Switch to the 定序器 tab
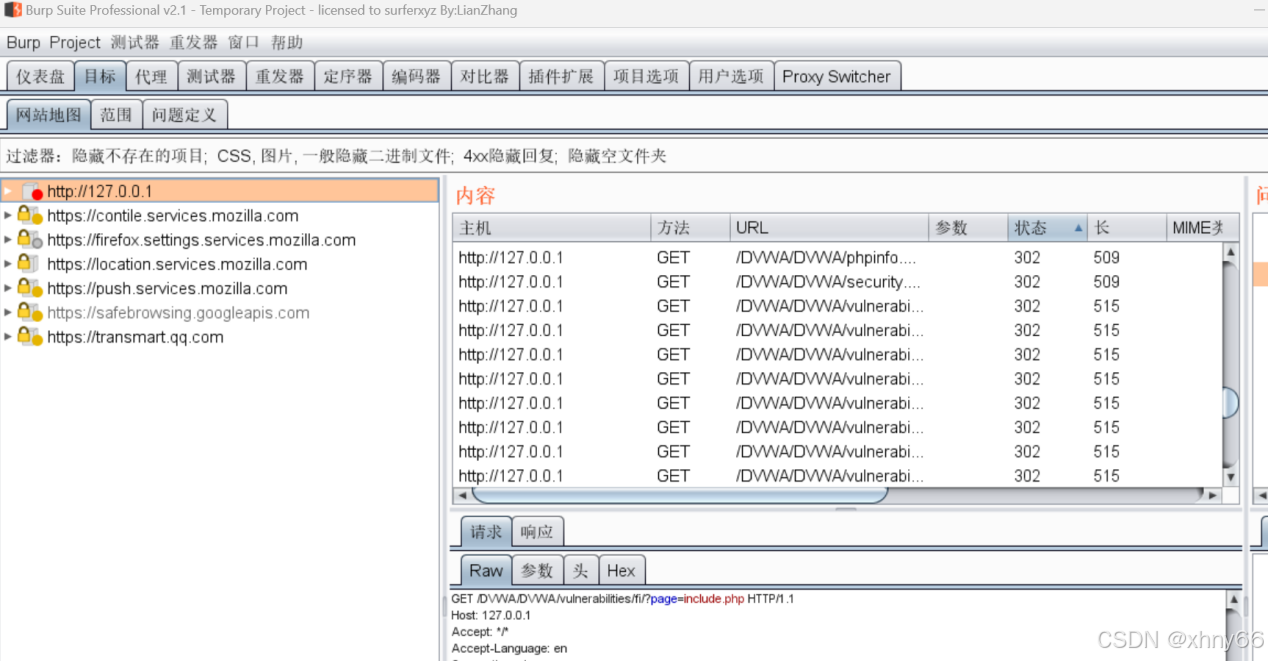 coord(348,76)
